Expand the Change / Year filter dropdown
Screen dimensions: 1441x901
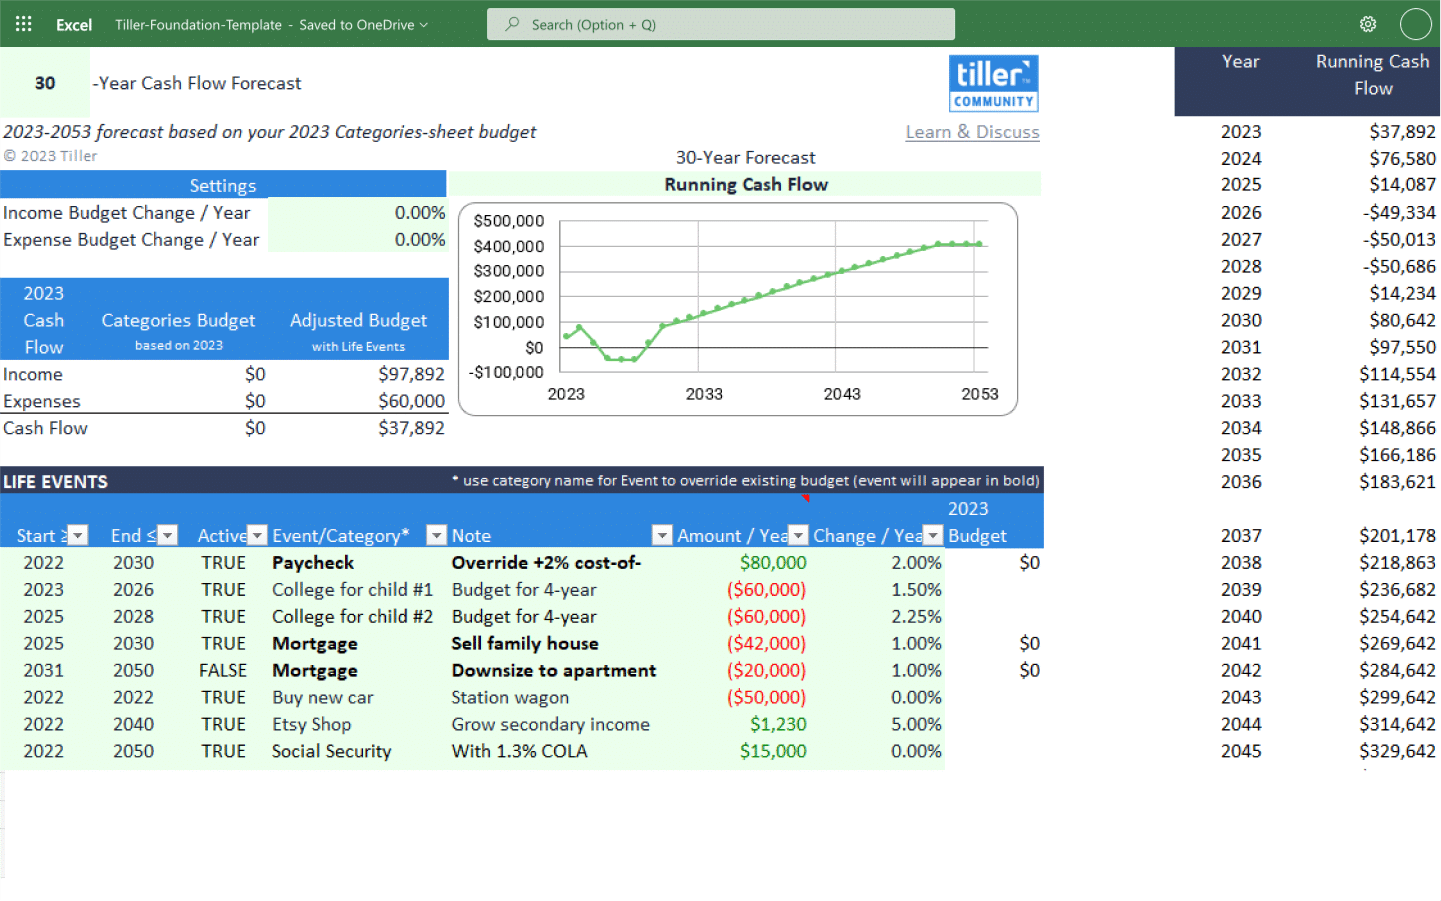pos(933,536)
